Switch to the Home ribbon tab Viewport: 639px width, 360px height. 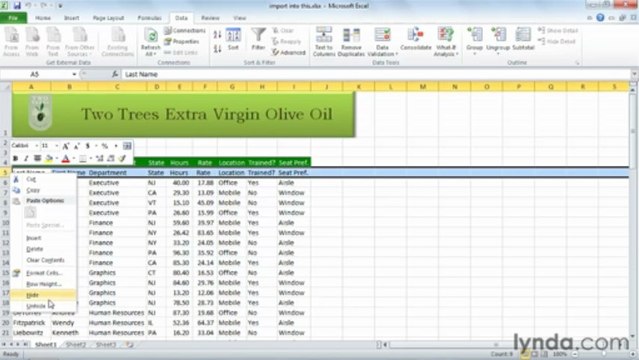point(43,18)
